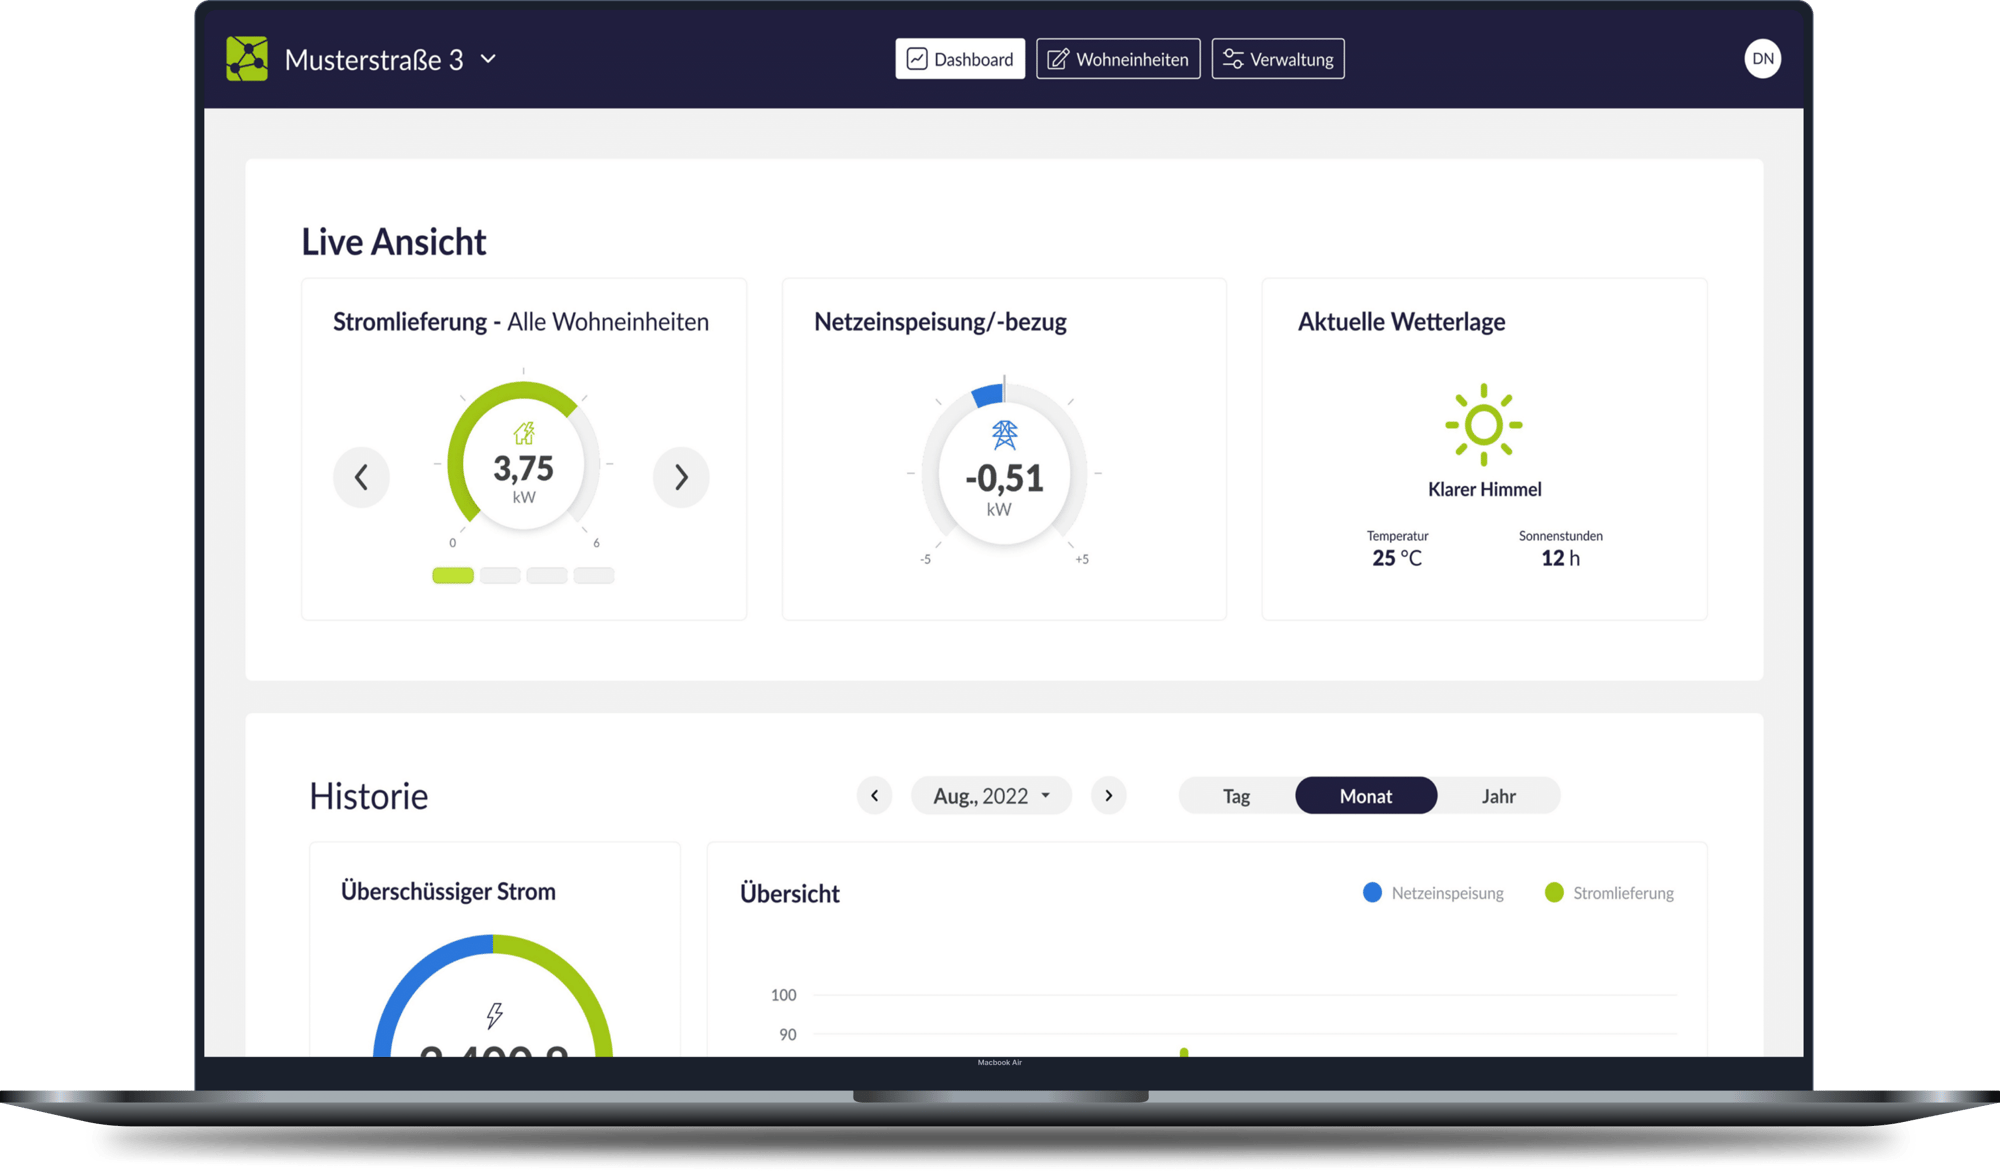
Task: Open the Wohneinheiten tab
Action: [1118, 59]
